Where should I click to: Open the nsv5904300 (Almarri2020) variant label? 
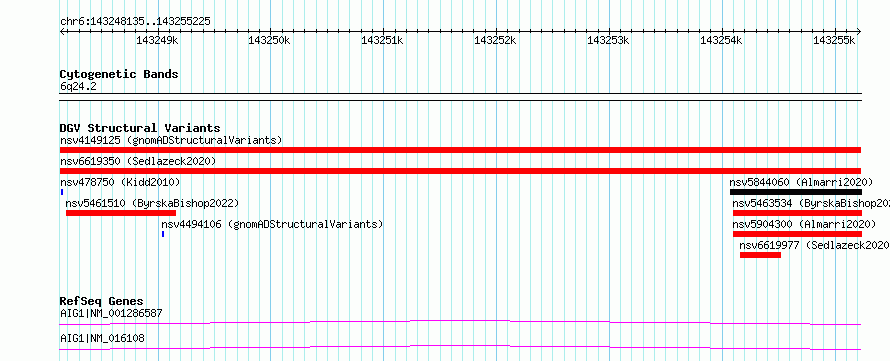tap(804, 224)
